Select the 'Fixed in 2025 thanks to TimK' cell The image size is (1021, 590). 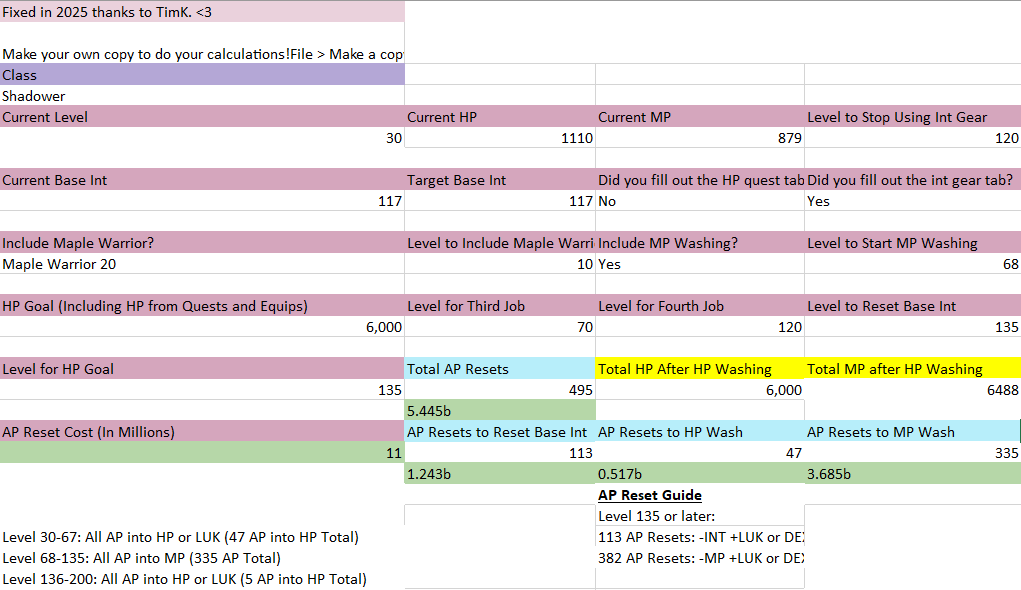tap(202, 12)
